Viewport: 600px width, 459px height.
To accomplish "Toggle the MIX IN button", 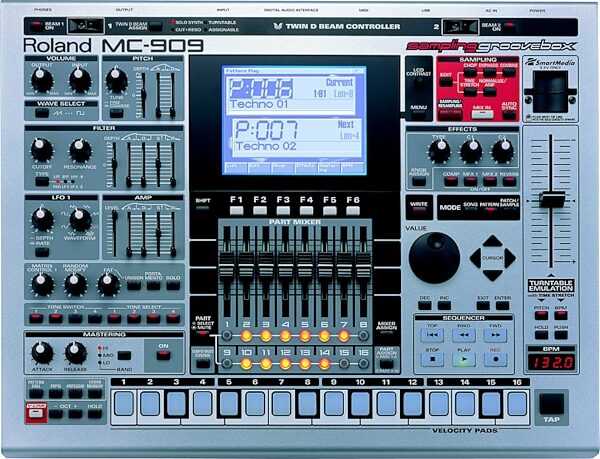I will [482, 114].
